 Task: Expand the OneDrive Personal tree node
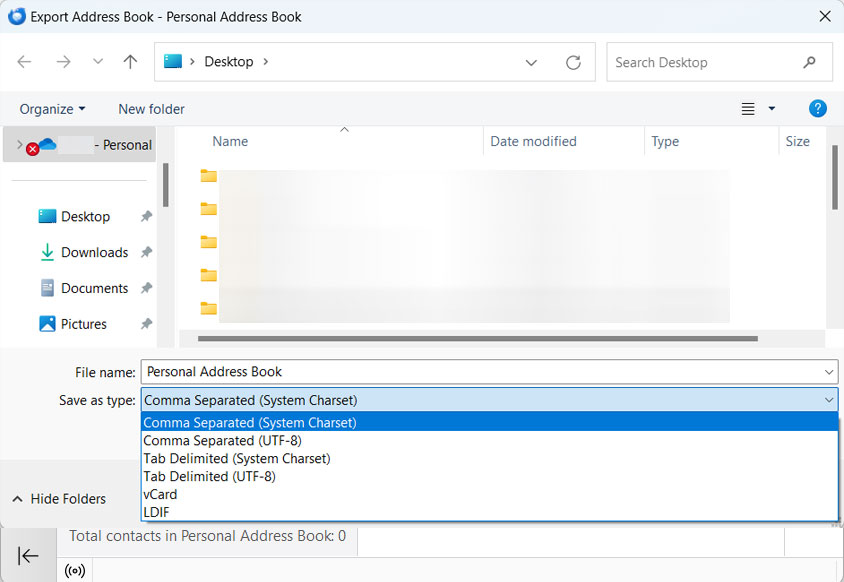[x=22, y=144]
